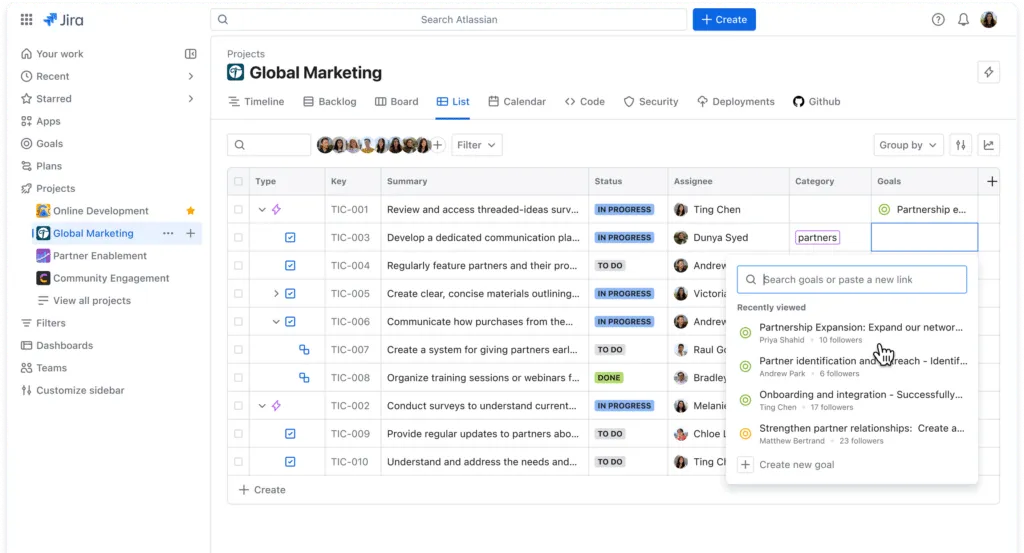Click Create new goal in the popup
Screen dimensions: 1024x553
click(x=795, y=465)
